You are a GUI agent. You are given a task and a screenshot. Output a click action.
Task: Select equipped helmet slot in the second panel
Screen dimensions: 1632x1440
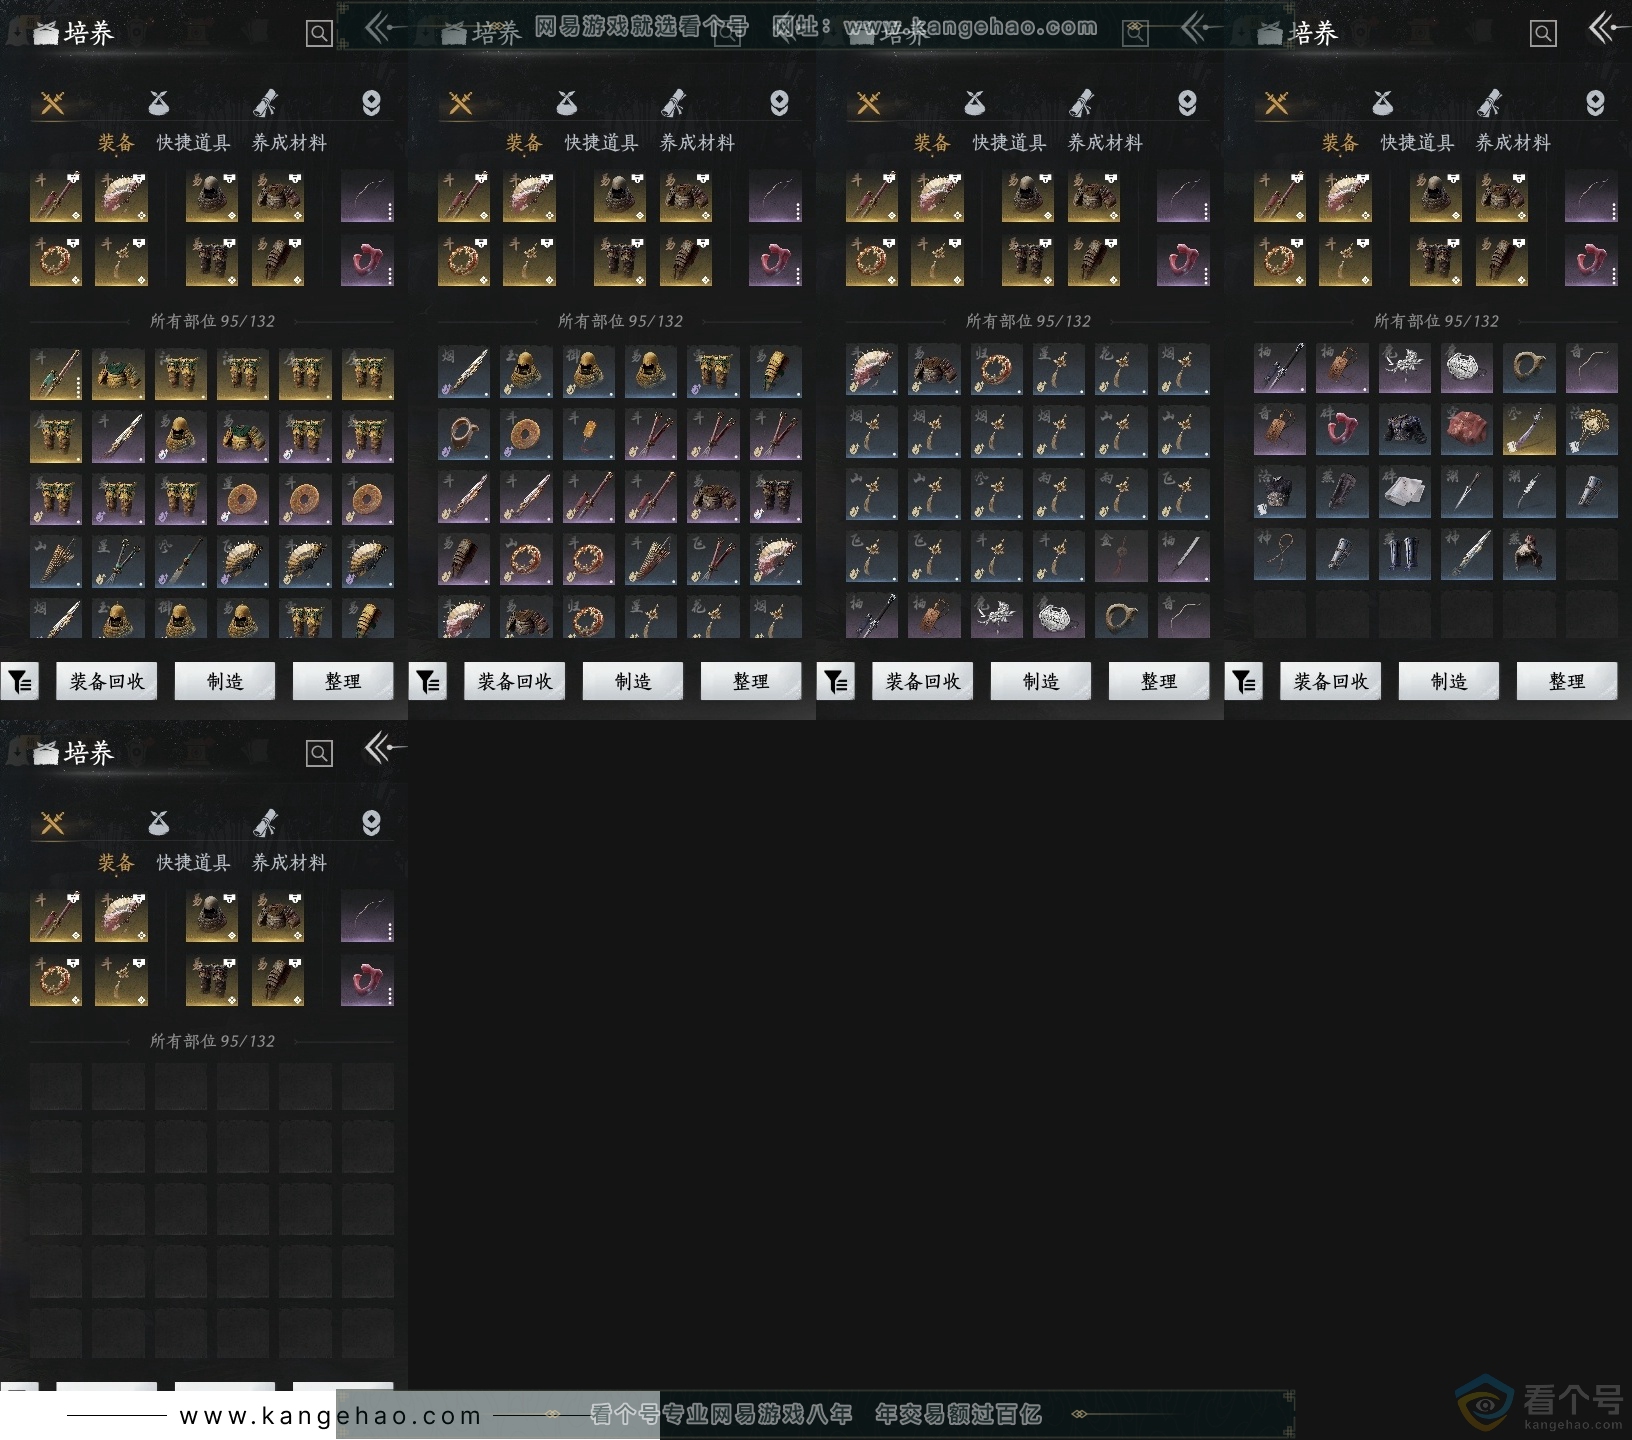coord(620,197)
